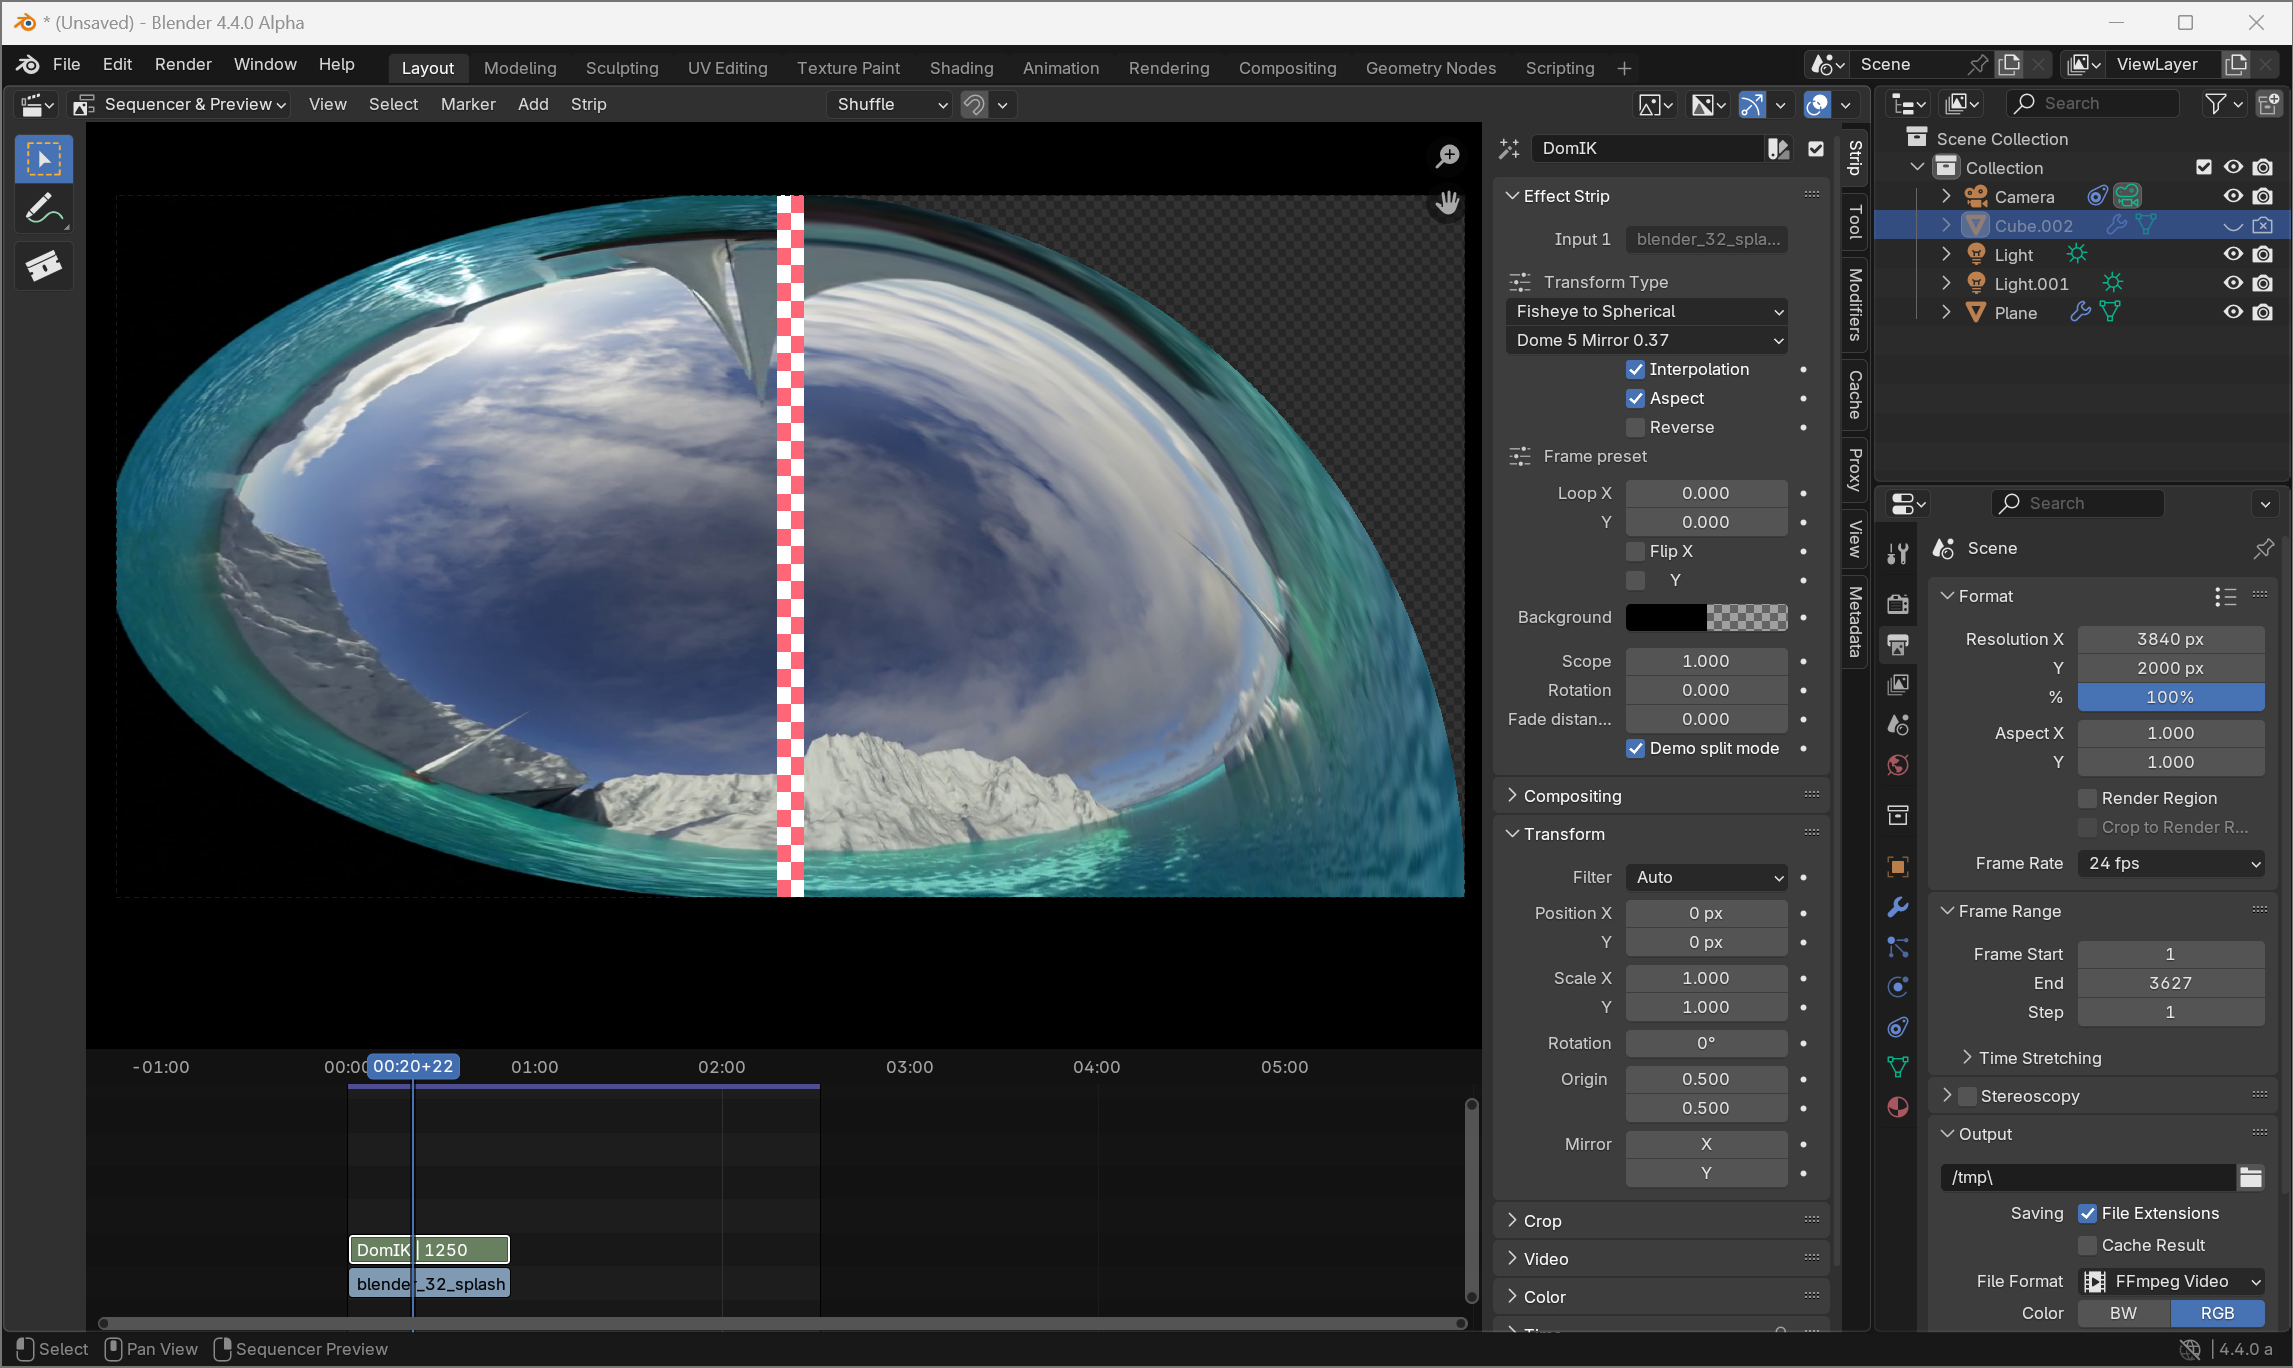
Task: Click the Mirror X button
Action: [1705, 1144]
